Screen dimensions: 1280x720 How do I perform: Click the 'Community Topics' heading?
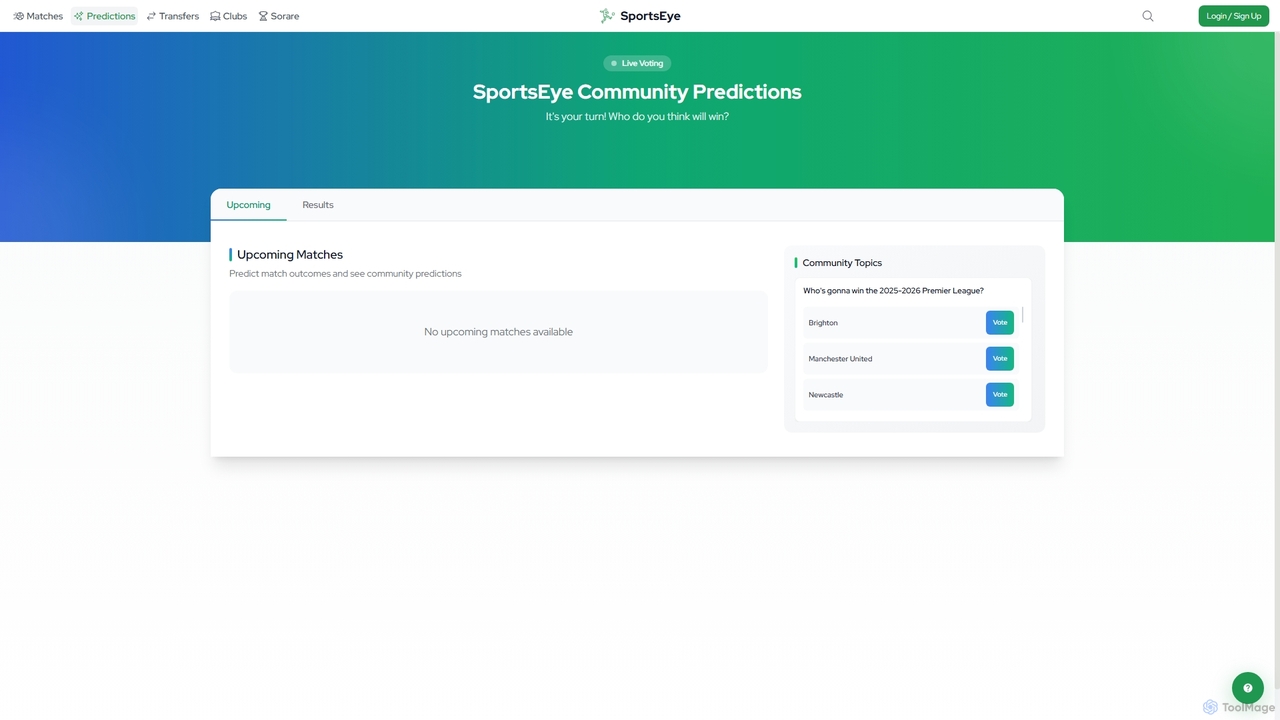(842, 263)
